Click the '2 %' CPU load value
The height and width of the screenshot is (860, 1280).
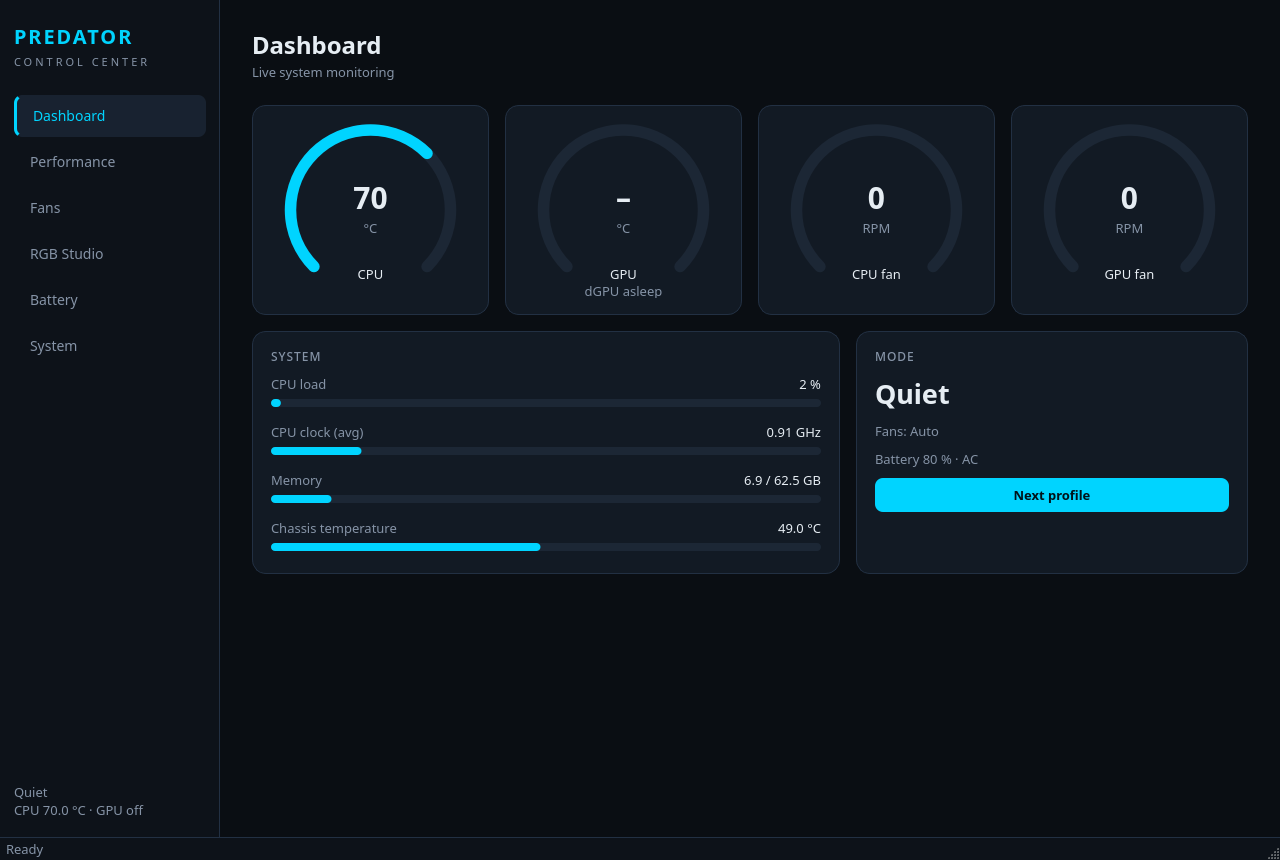pos(810,385)
